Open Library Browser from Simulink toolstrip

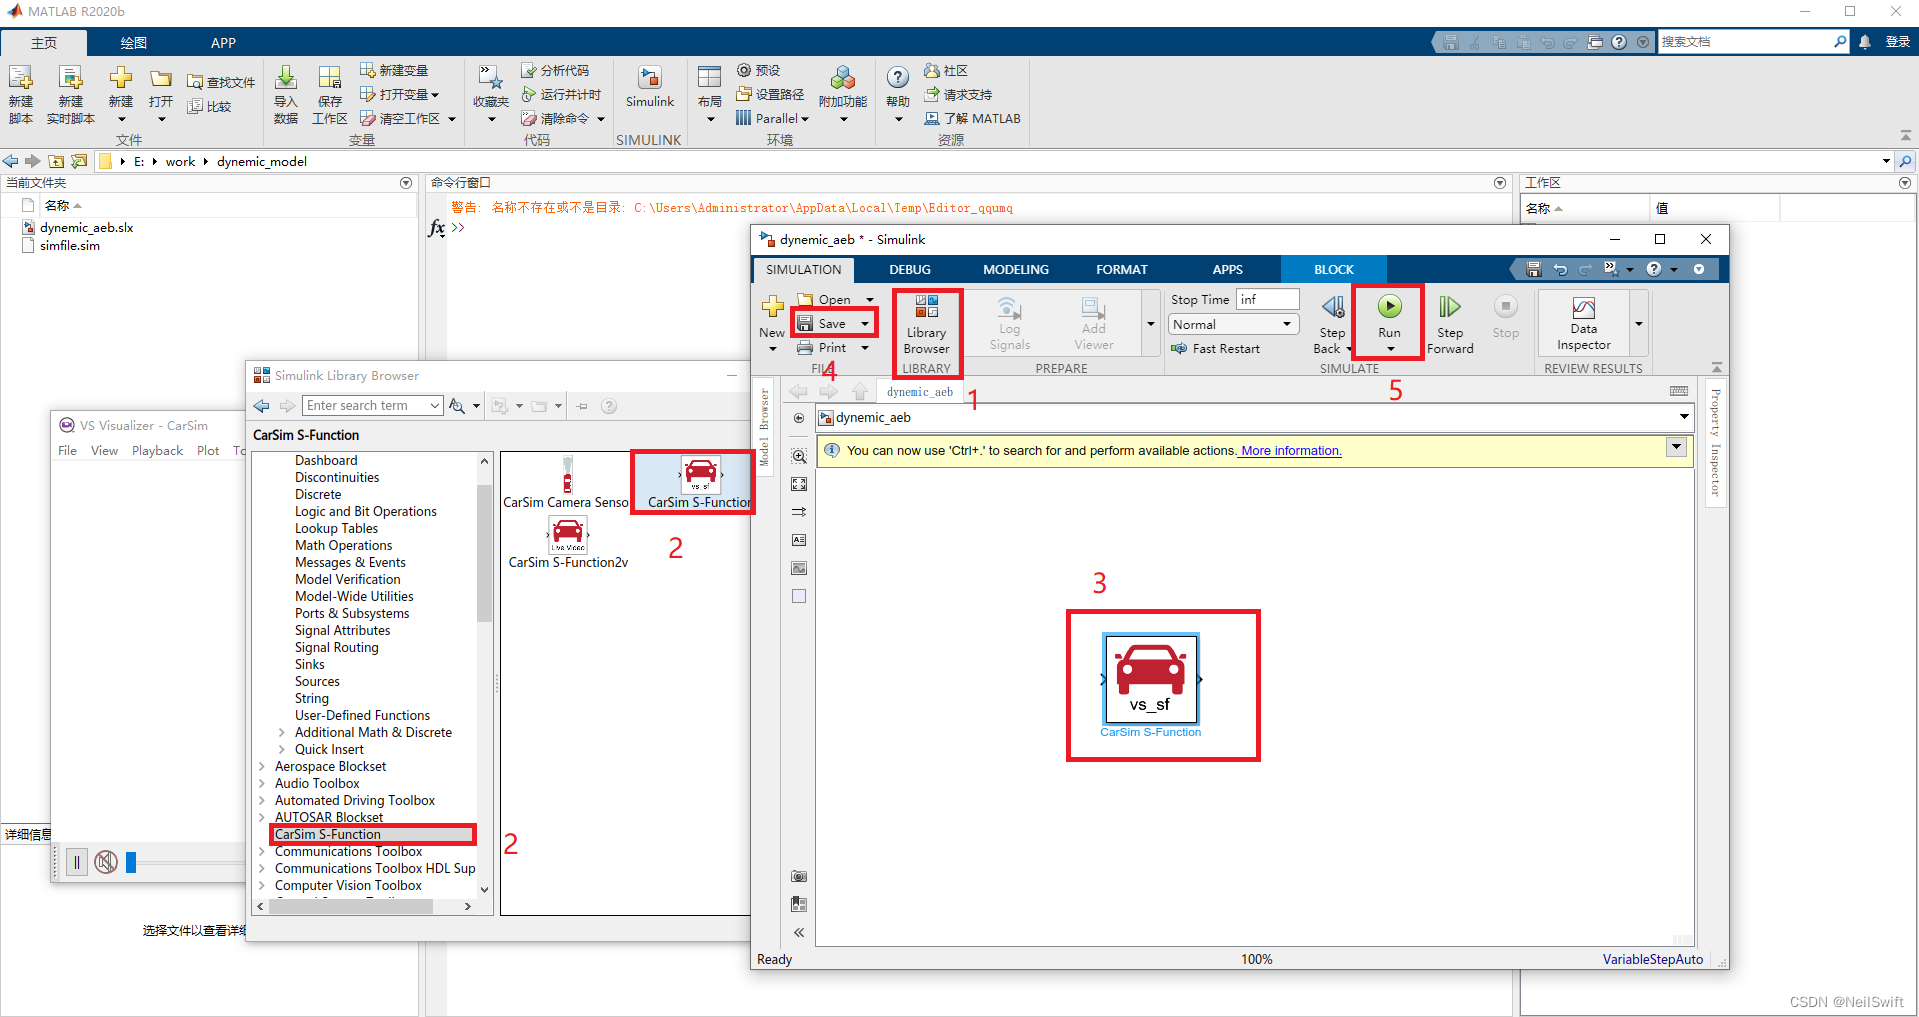(x=926, y=324)
